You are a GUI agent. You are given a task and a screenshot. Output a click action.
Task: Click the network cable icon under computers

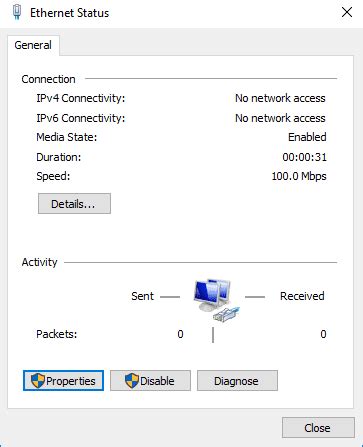226,314
